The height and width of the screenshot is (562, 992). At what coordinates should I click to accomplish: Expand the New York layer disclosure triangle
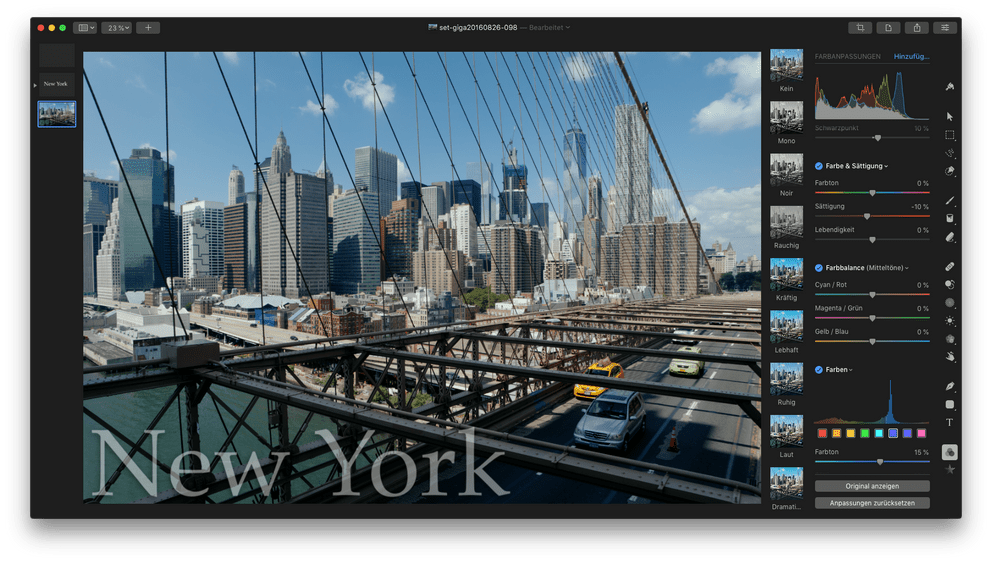[x=35, y=85]
